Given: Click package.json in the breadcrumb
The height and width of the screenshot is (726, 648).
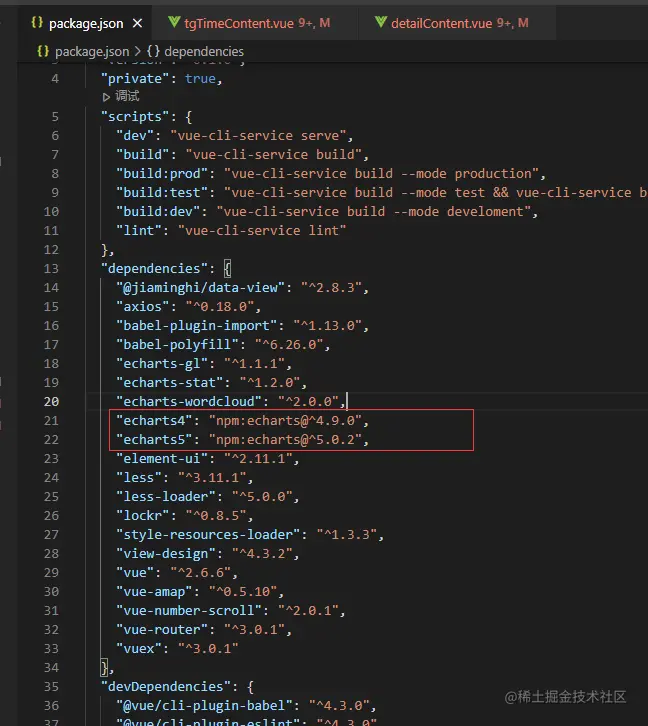Looking at the screenshot, I should pyautogui.click(x=92, y=51).
